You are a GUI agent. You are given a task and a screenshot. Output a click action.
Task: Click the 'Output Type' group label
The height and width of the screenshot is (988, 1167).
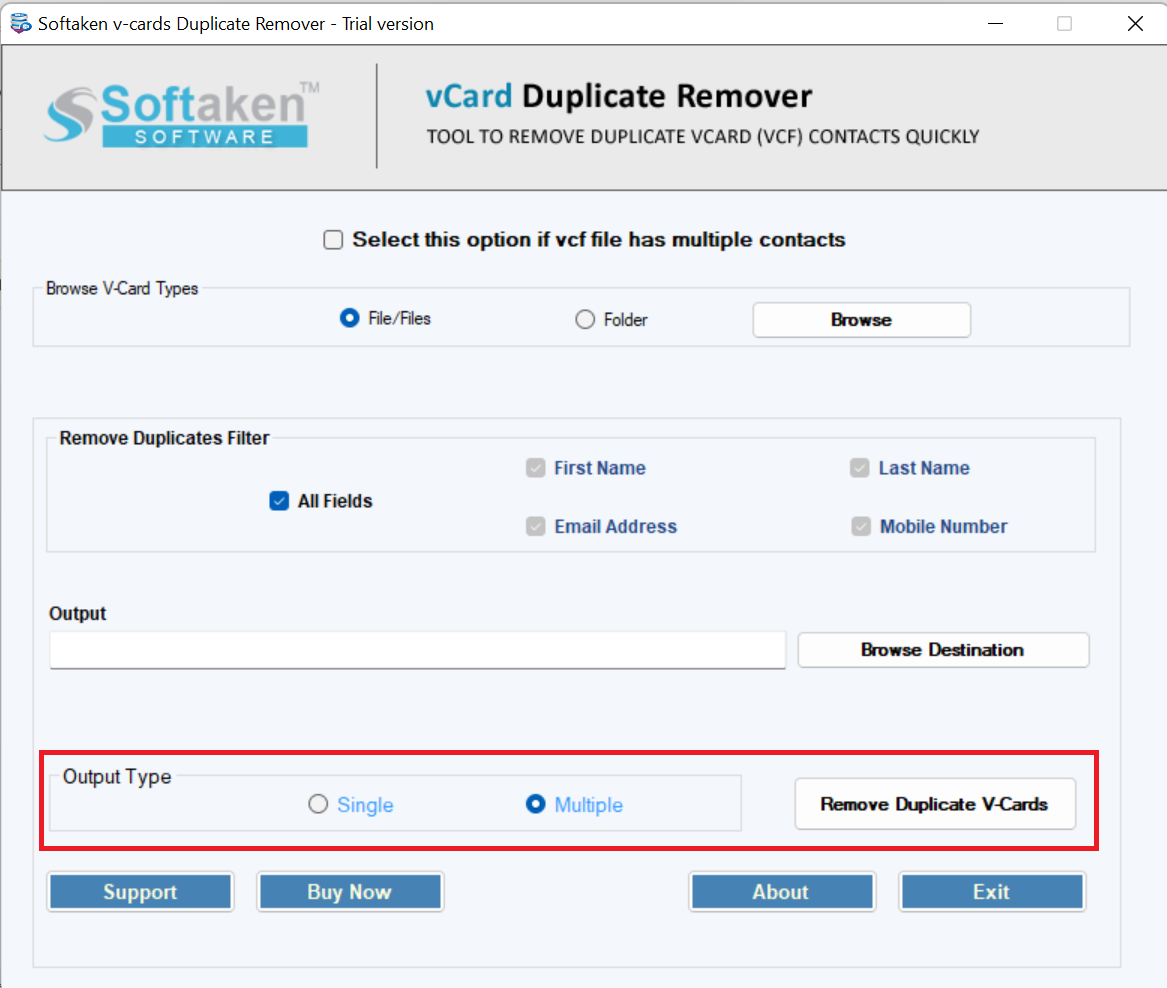[117, 777]
